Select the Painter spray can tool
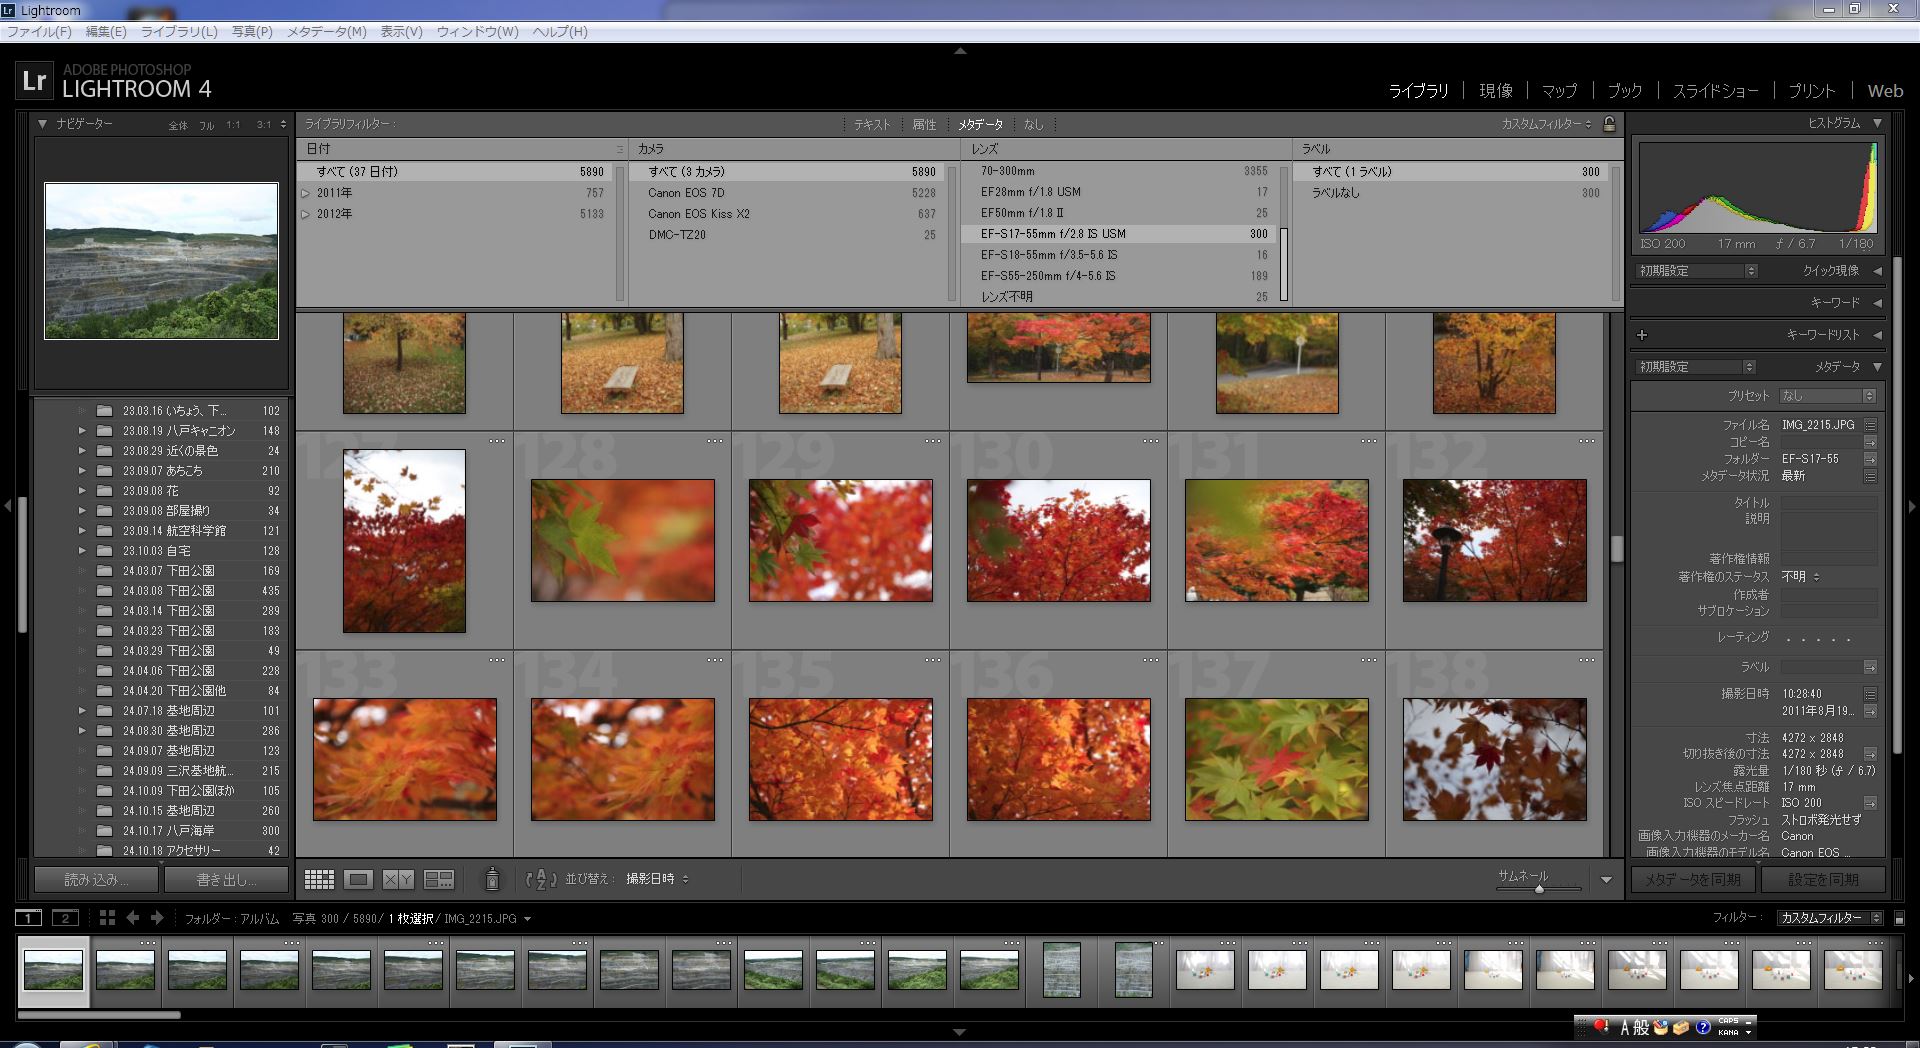The width and height of the screenshot is (1920, 1048). [491, 879]
